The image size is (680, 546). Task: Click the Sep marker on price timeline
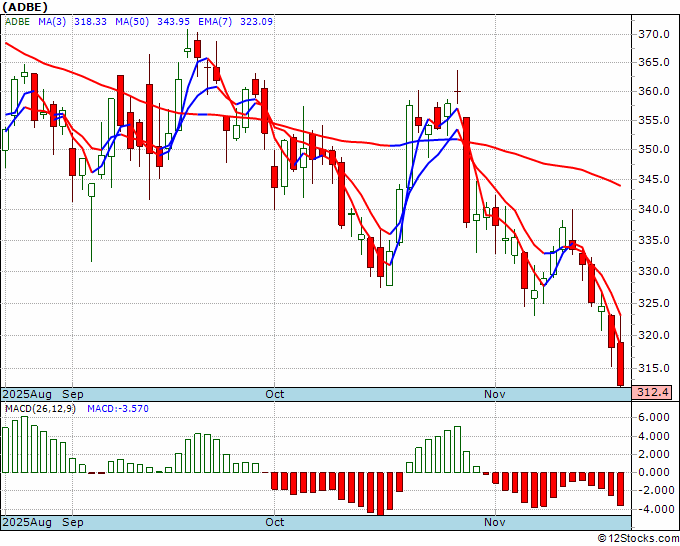pyautogui.click(x=73, y=394)
